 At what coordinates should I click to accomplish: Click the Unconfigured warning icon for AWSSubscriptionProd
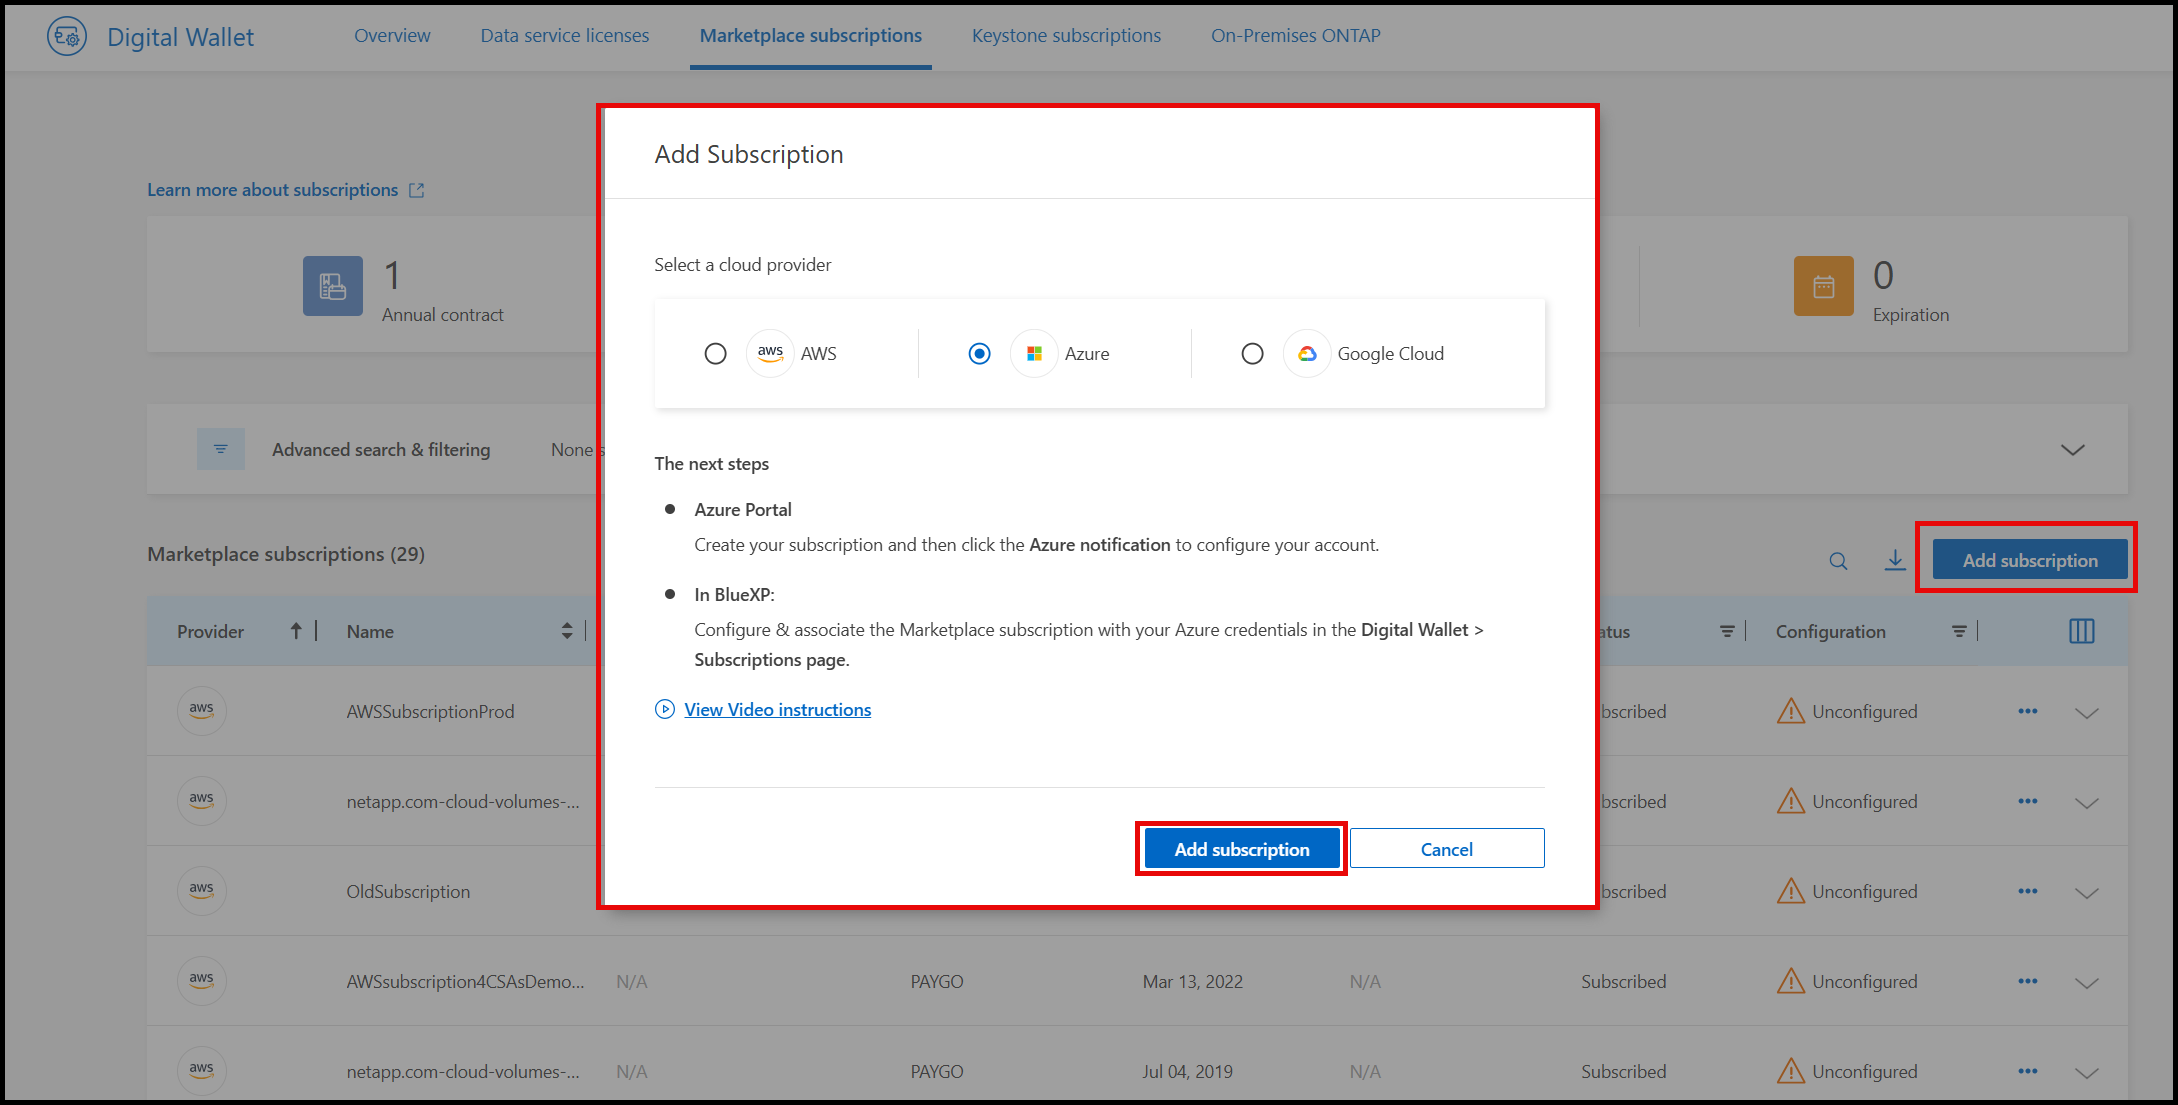click(1790, 711)
